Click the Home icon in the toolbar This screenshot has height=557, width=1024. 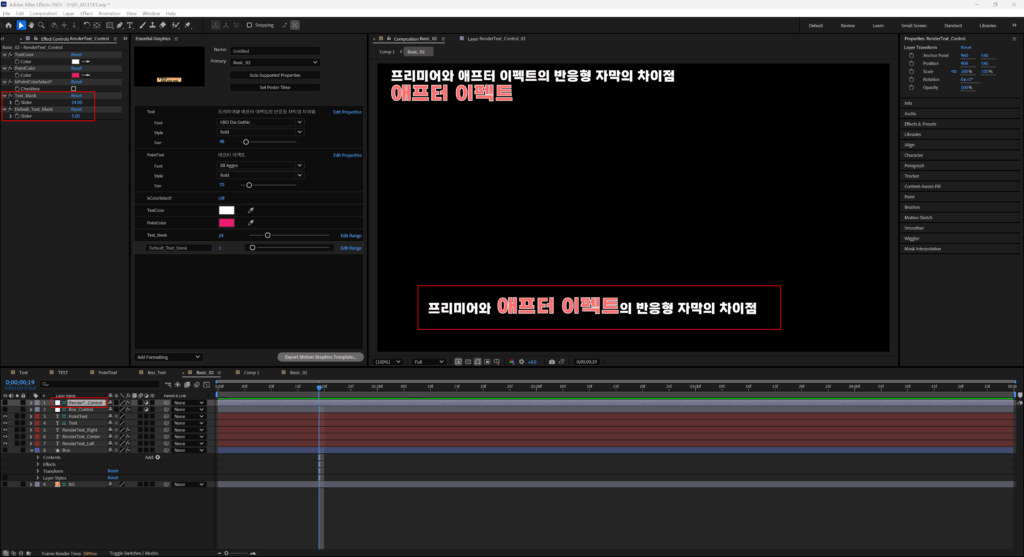(8, 25)
